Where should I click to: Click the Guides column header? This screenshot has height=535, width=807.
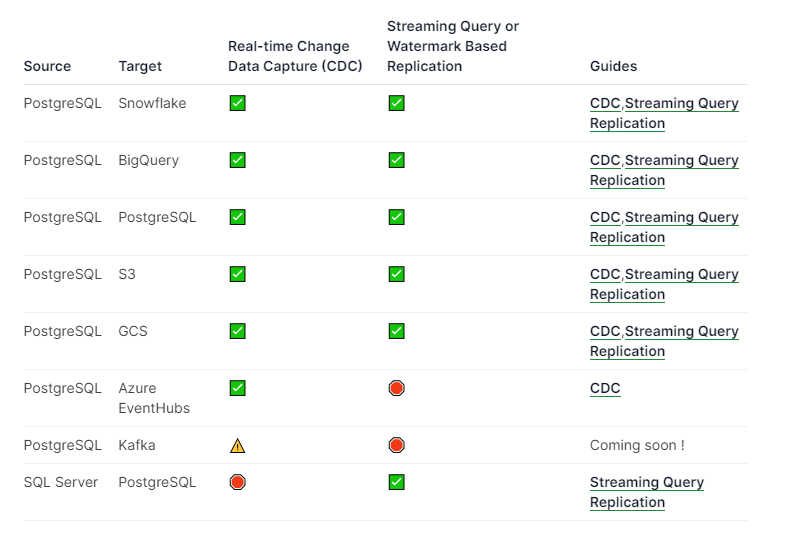coord(613,66)
